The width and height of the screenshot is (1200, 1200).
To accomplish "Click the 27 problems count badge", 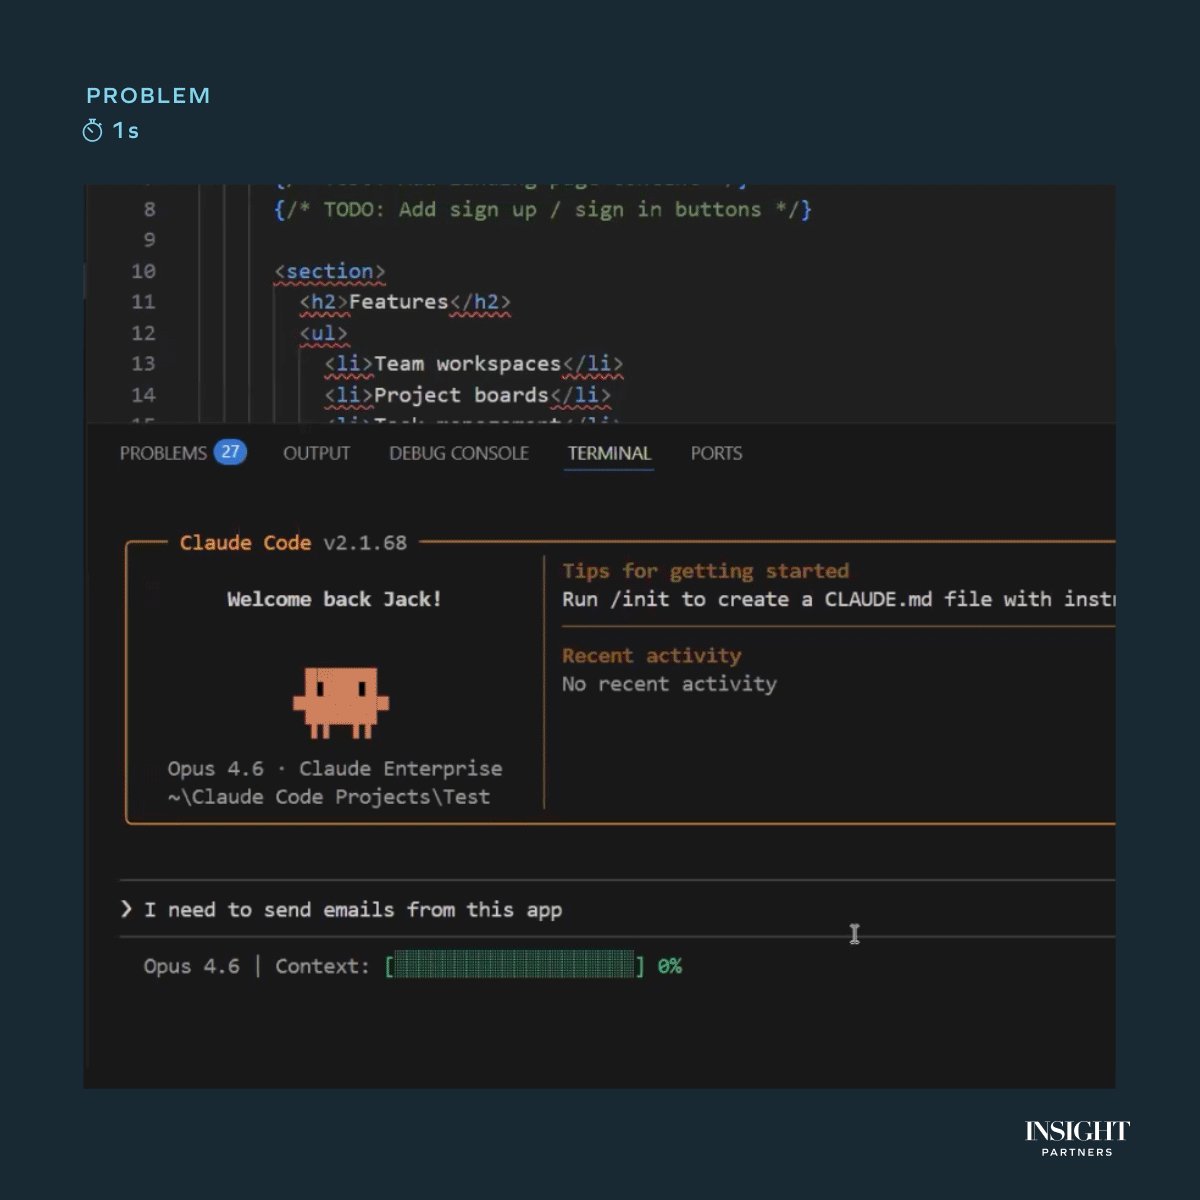I will click(230, 452).
